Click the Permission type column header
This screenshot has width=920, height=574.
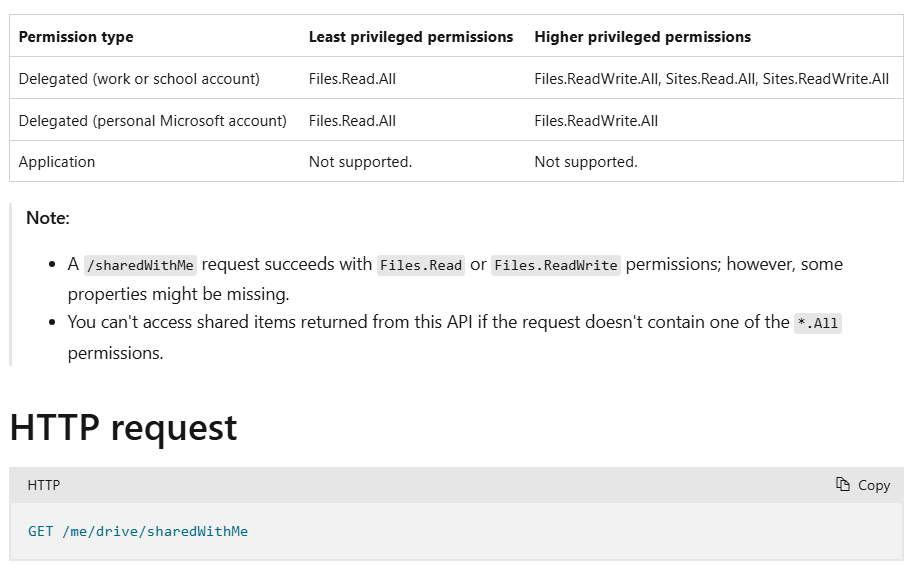coord(76,37)
